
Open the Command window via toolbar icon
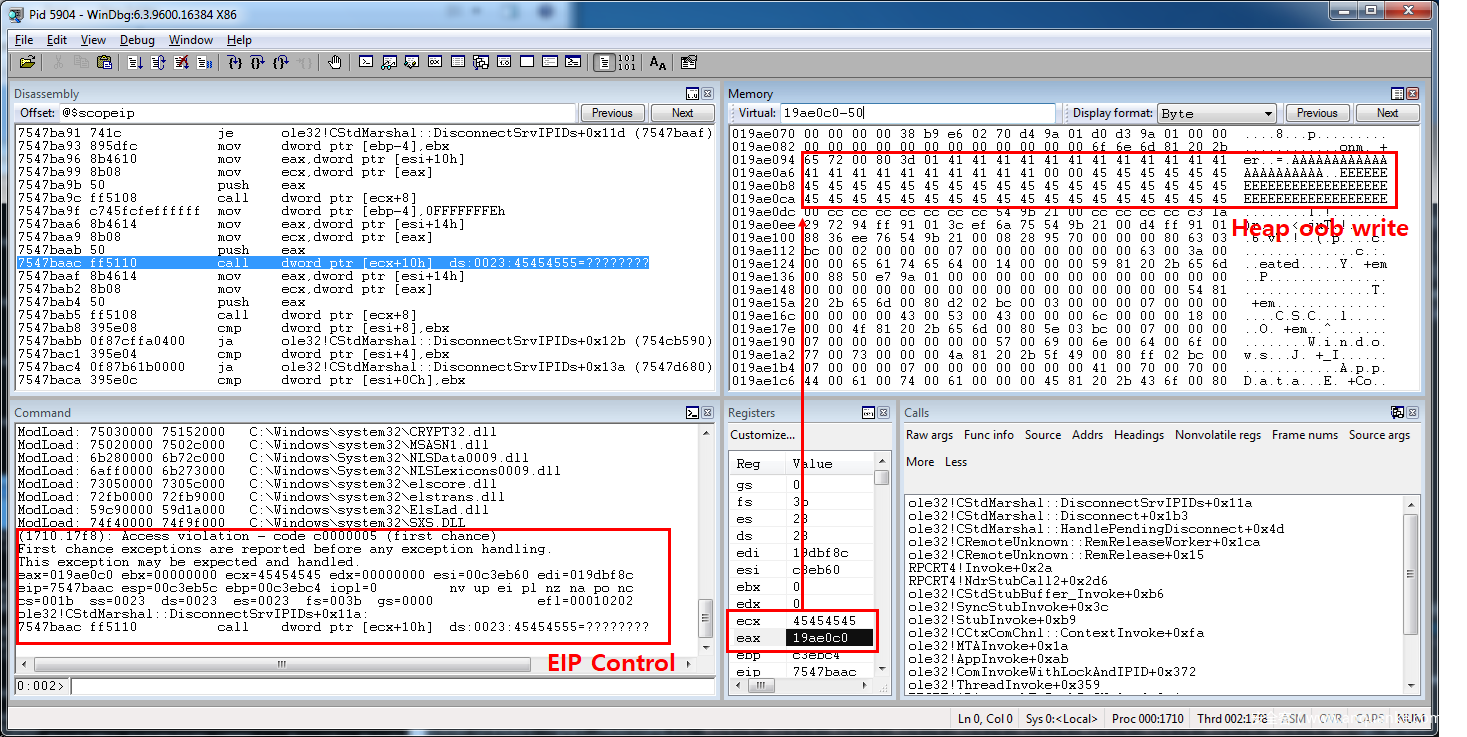(366, 62)
